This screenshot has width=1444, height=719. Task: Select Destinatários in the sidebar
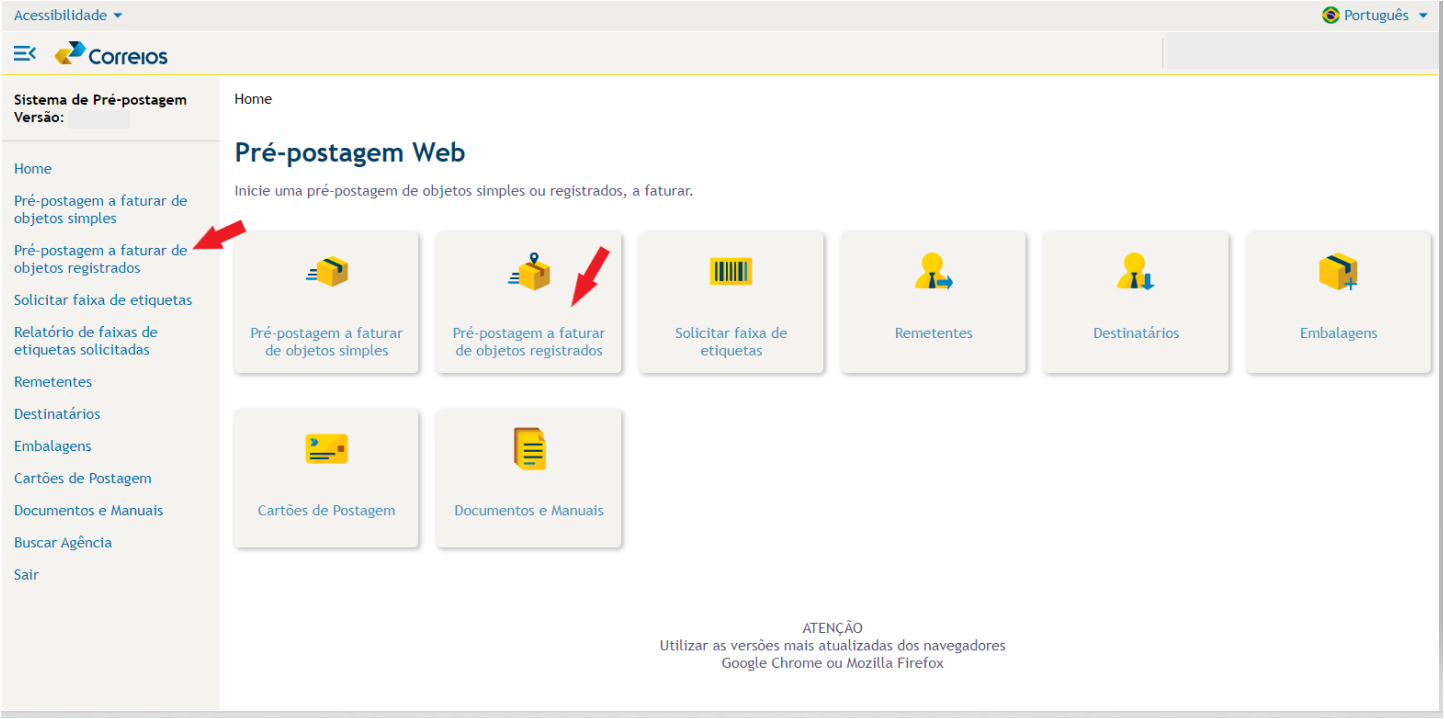pos(57,414)
